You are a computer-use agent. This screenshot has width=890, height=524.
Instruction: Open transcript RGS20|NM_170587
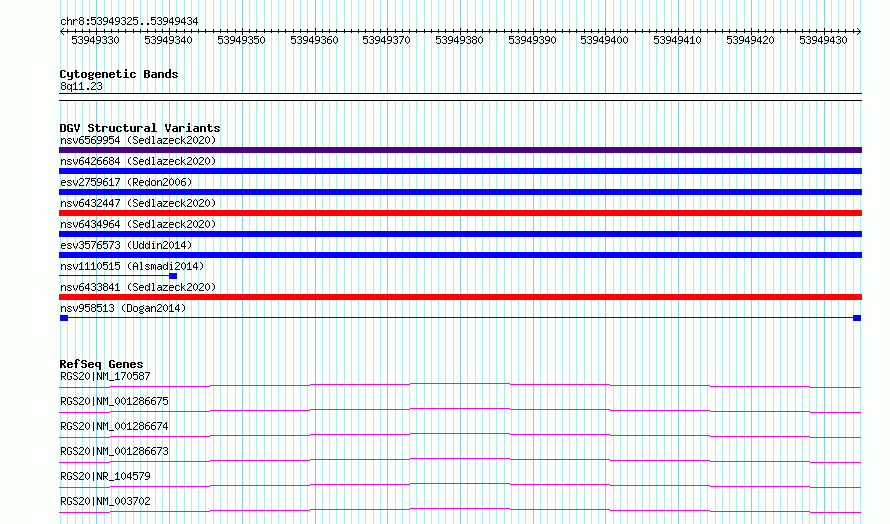(105, 376)
